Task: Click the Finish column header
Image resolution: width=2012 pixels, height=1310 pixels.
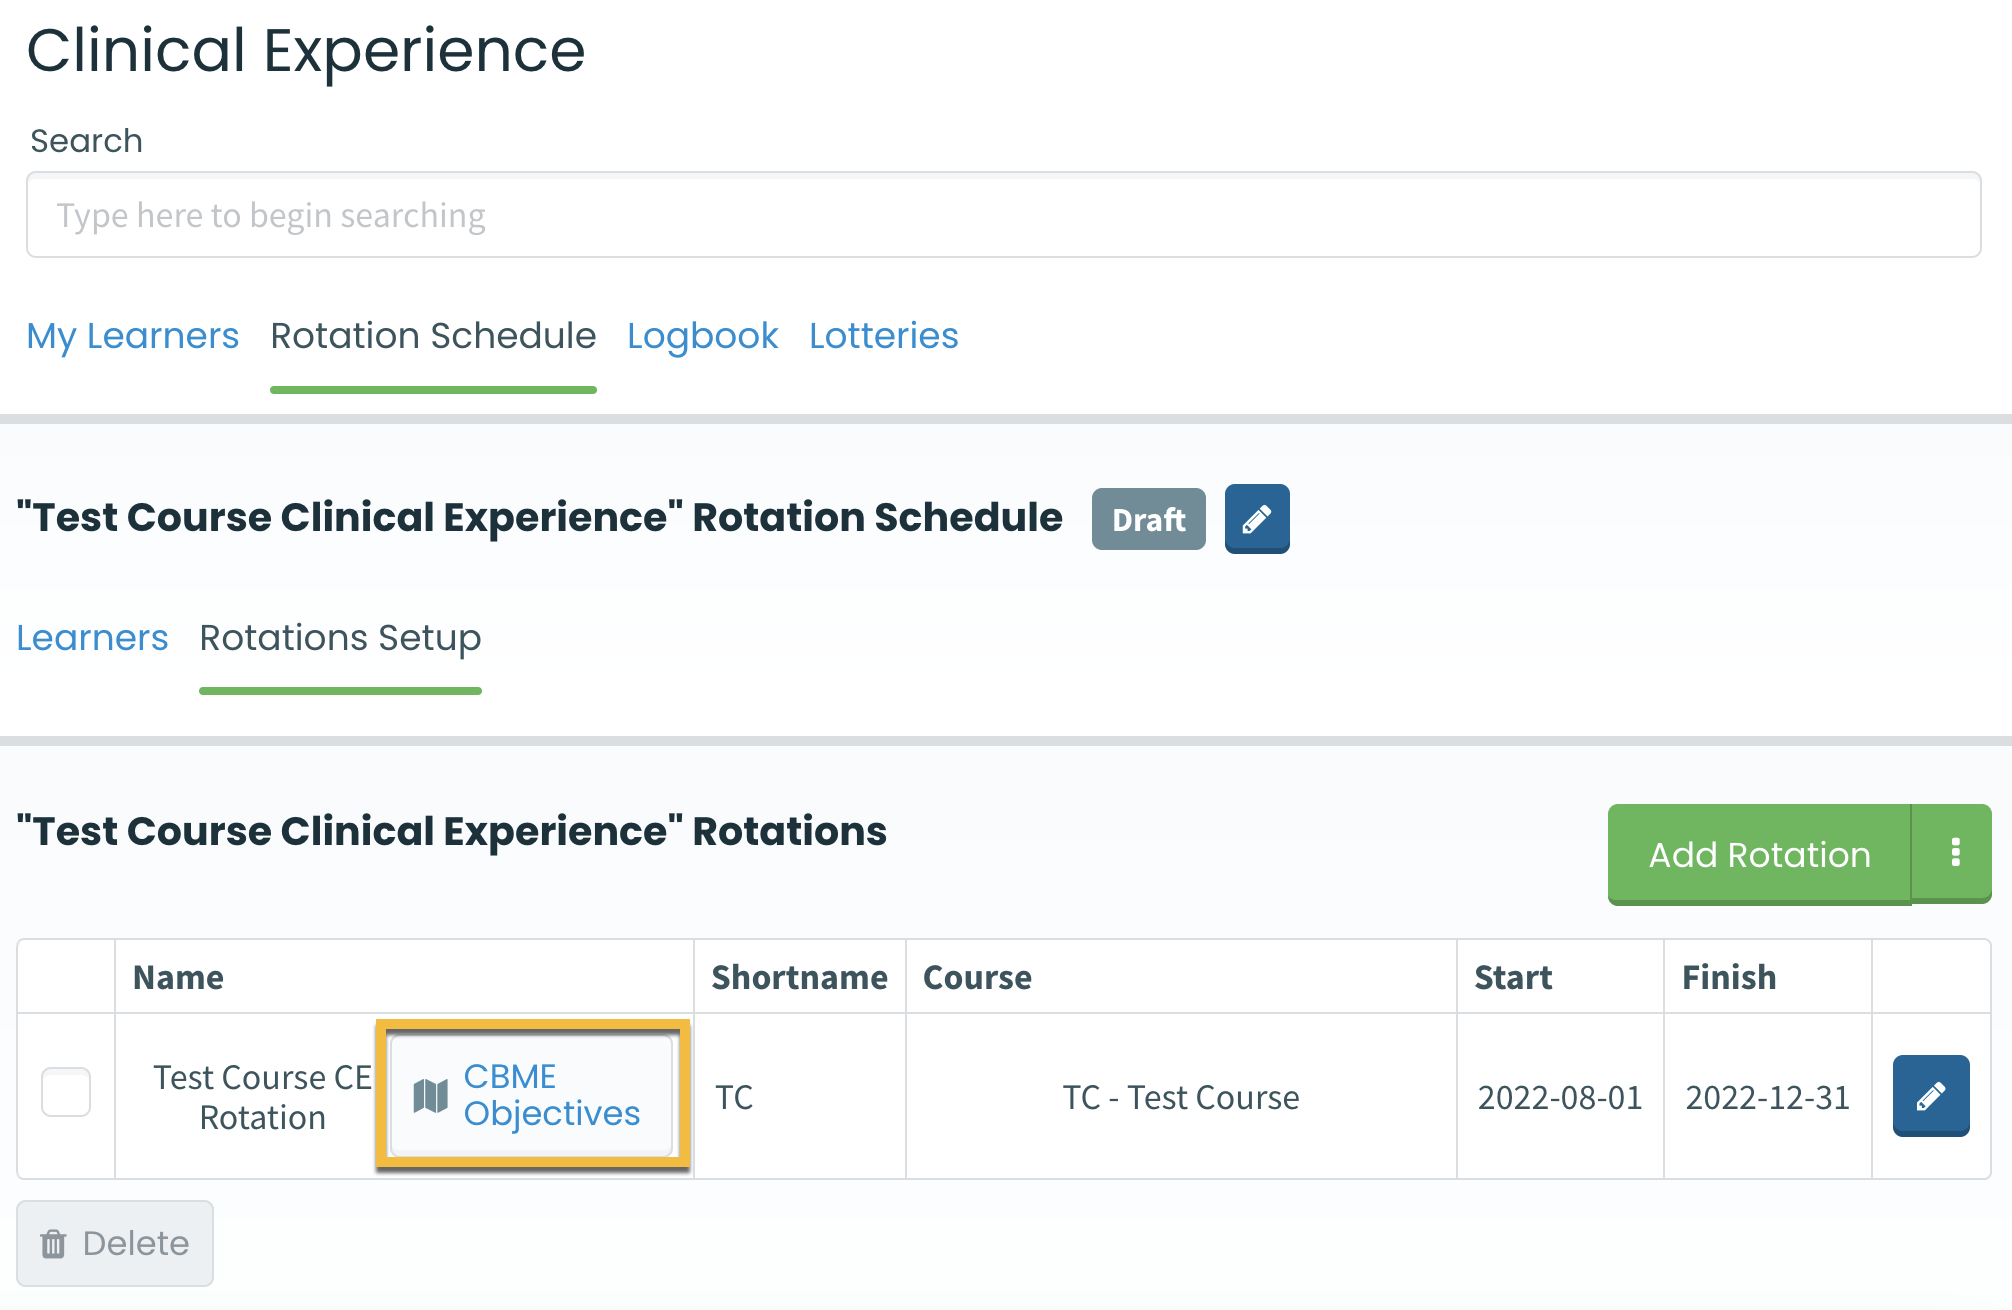Action: (x=1729, y=977)
